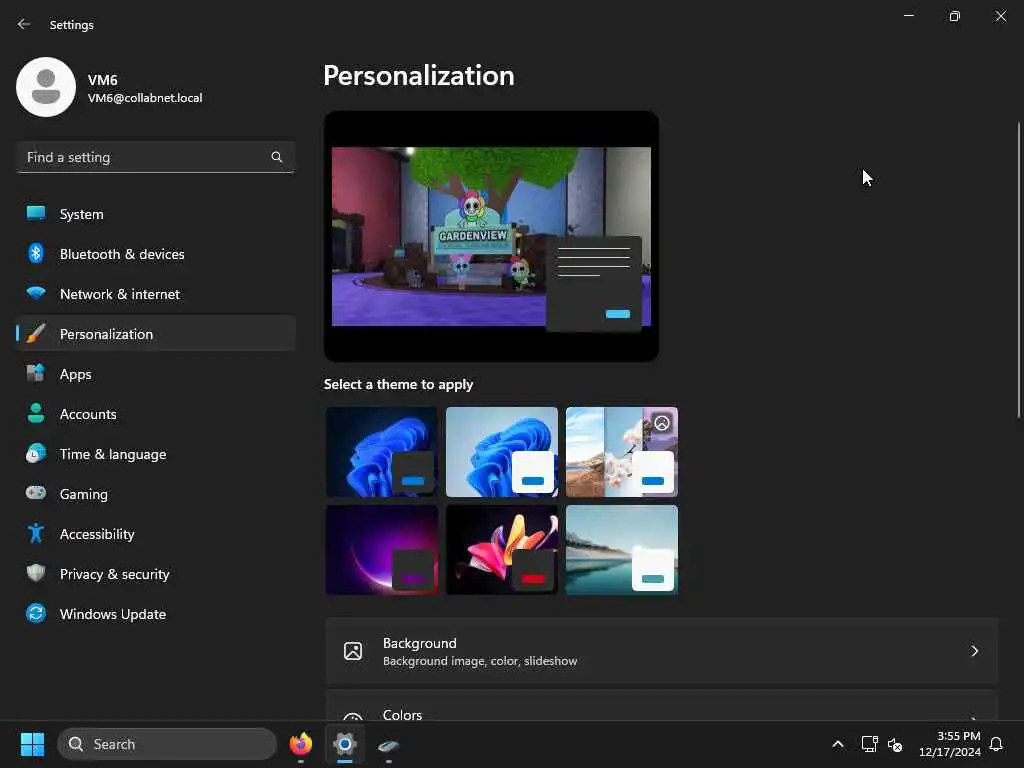Click the Gardenview desktop preview image
This screenshot has height=768, width=1024.
pyautogui.click(x=491, y=236)
